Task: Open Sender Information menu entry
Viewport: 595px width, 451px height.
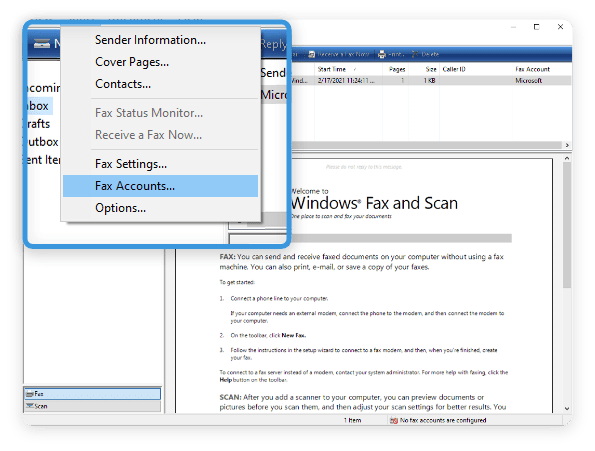Action: (150, 40)
